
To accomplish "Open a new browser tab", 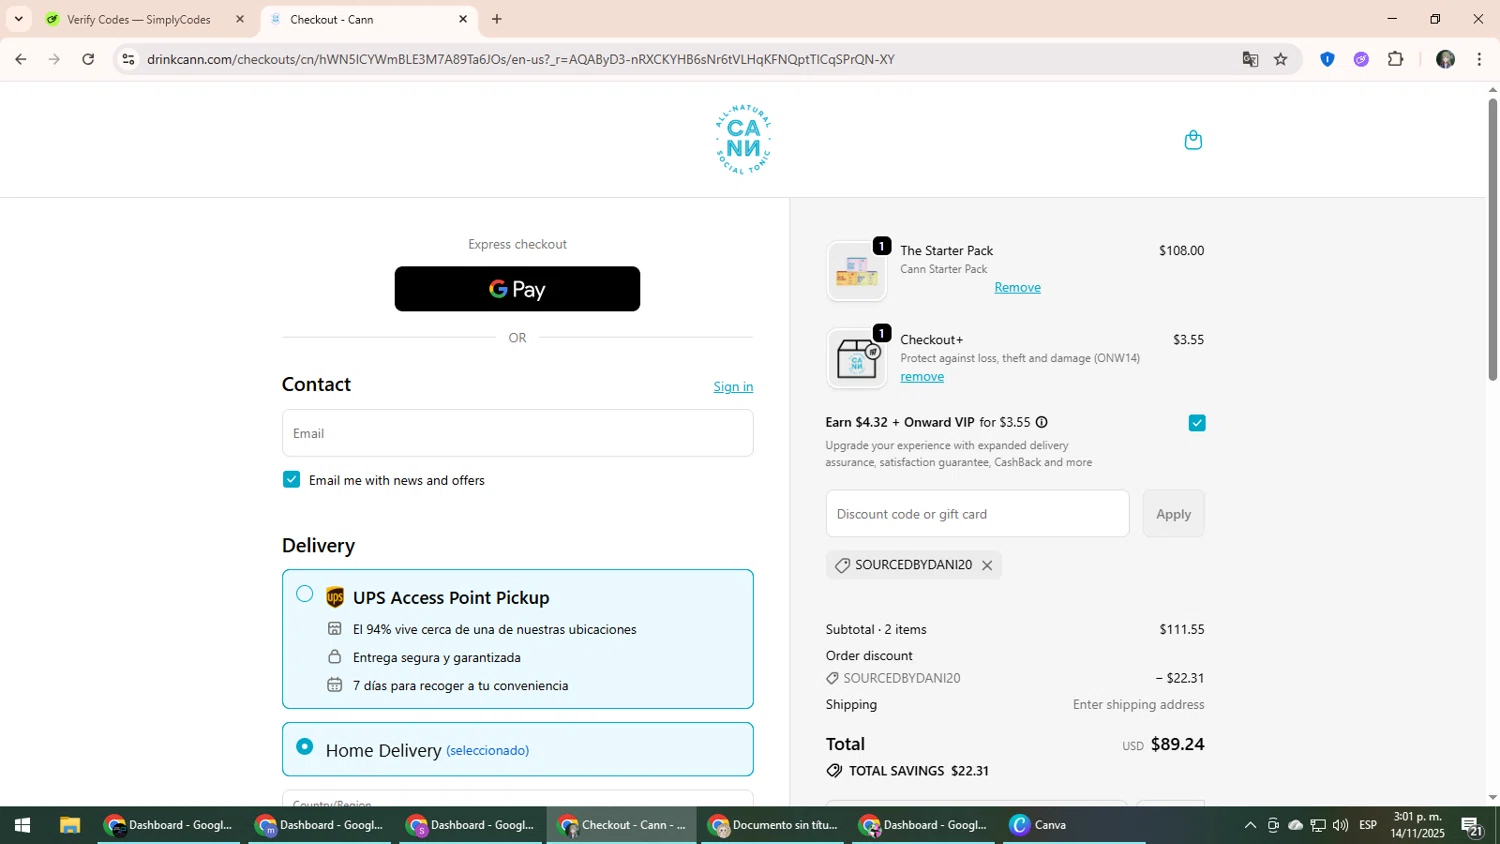I will click(x=497, y=19).
